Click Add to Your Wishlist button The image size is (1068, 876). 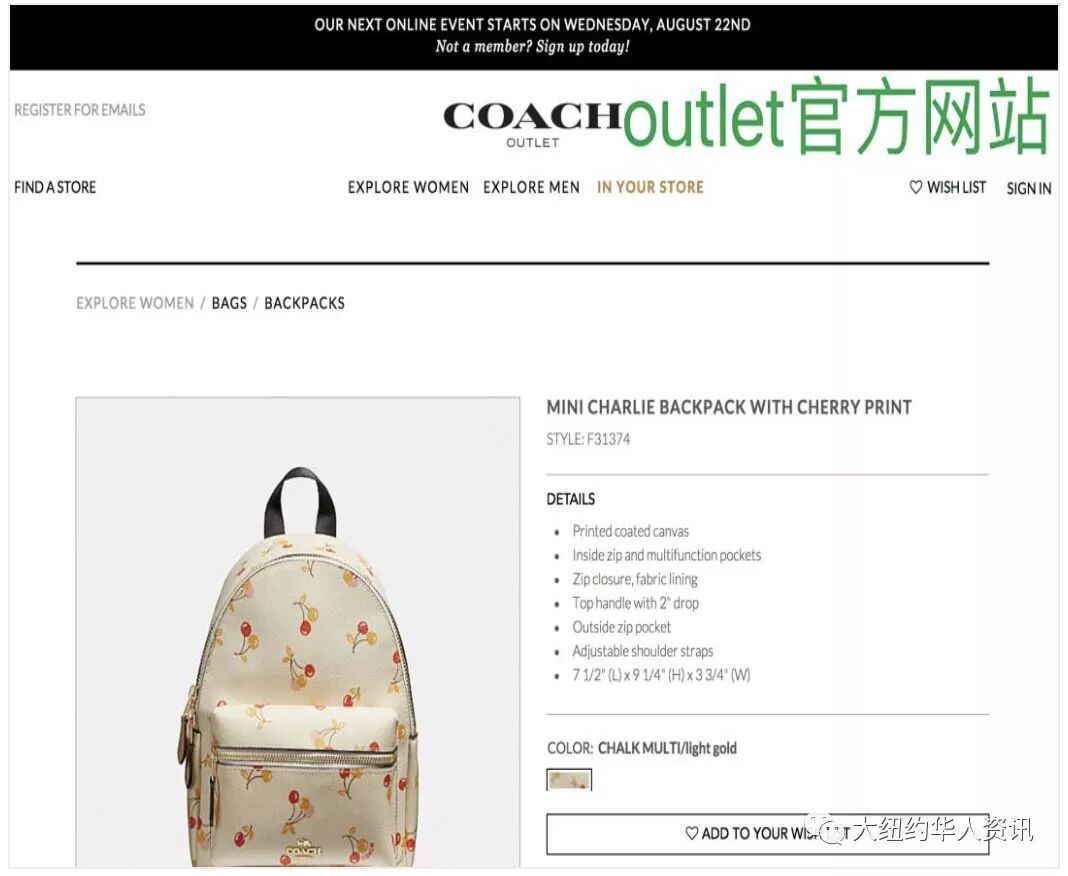768,834
